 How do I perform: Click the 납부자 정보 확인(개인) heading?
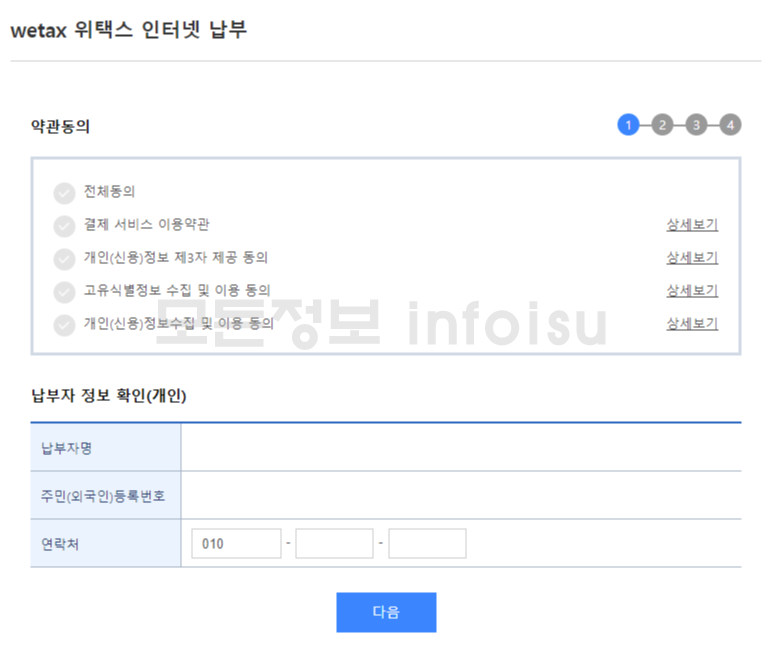tap(109, 395)
